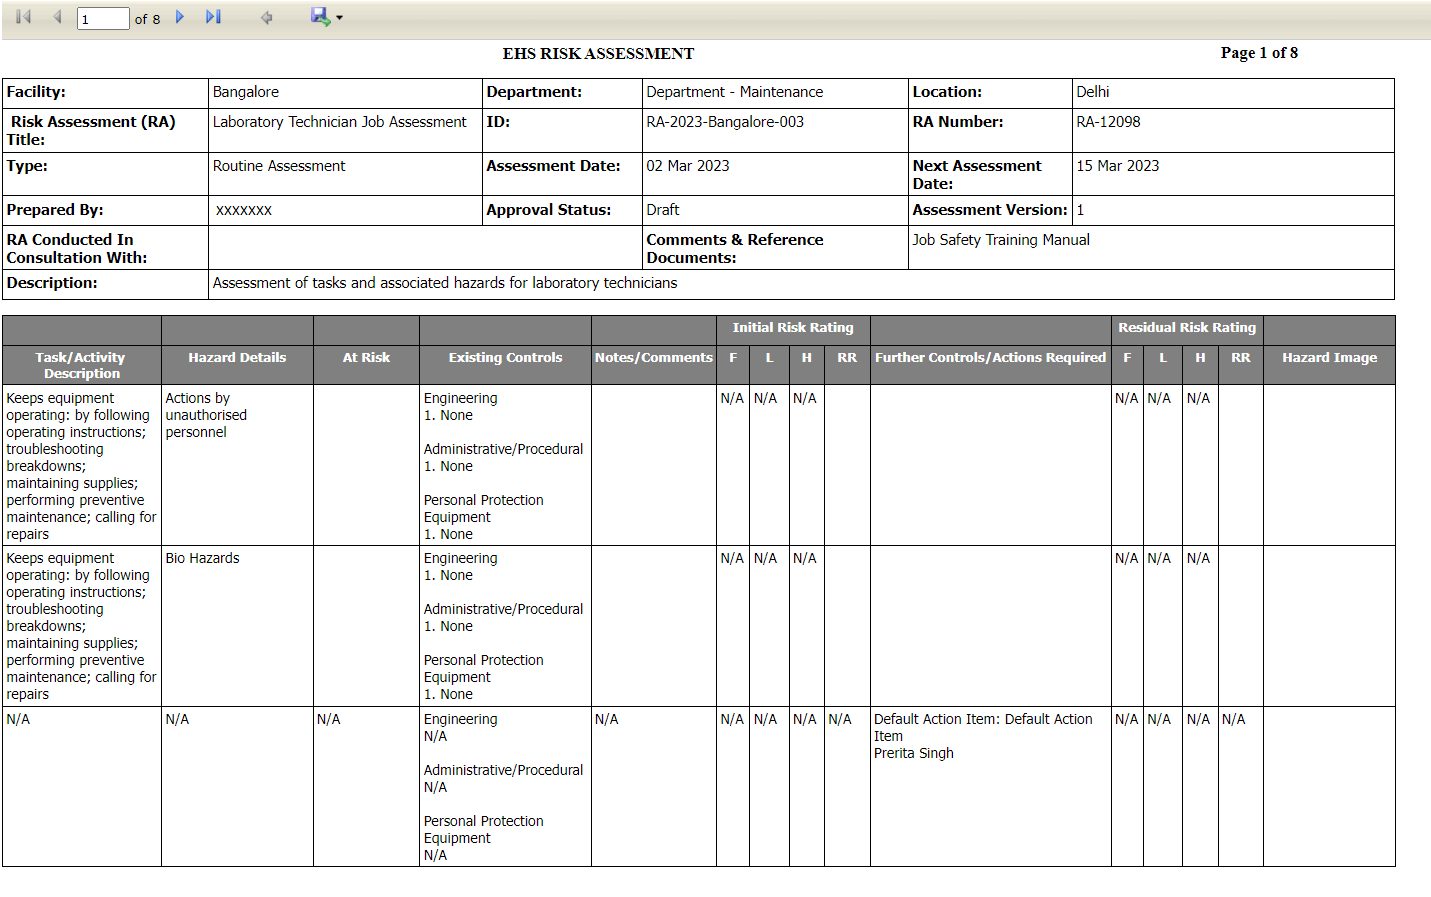The height and width of the screenshot is (897, 1431).
Task: Select the Facility value 'Bangalore'
Action: click(246, 92)
